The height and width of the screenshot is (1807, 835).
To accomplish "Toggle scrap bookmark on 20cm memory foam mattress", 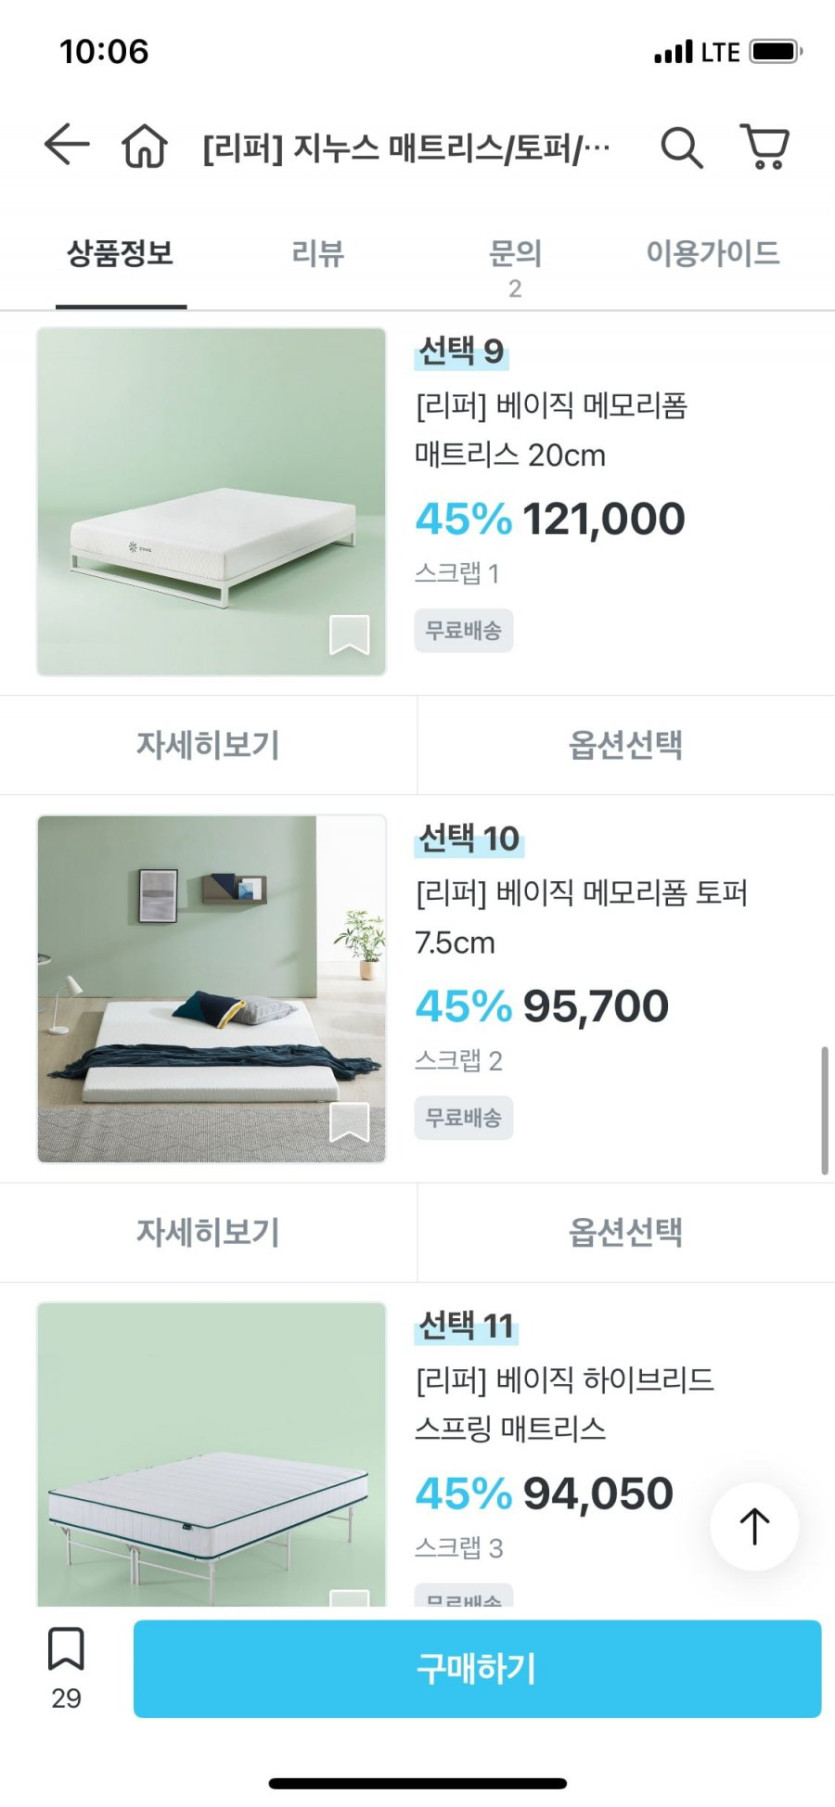I will pyautogui.click(x=349, y=634).
